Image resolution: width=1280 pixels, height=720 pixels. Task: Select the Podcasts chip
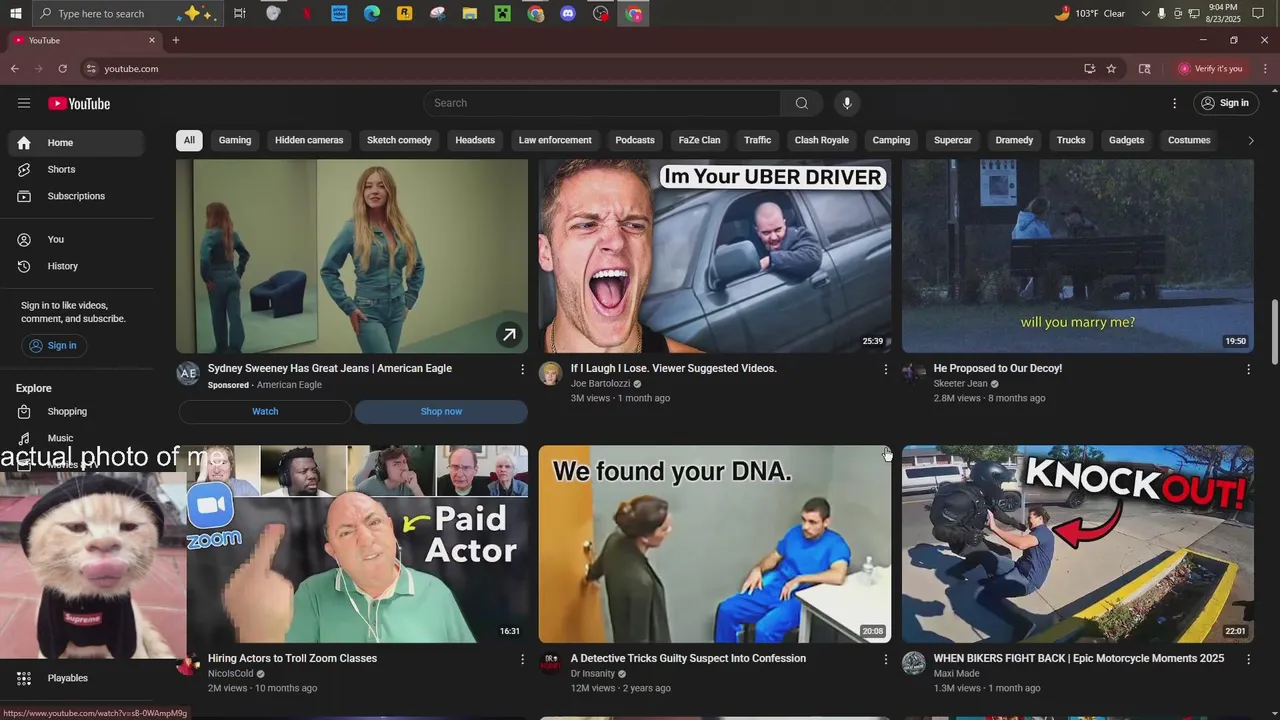click(x=635, y=140)
